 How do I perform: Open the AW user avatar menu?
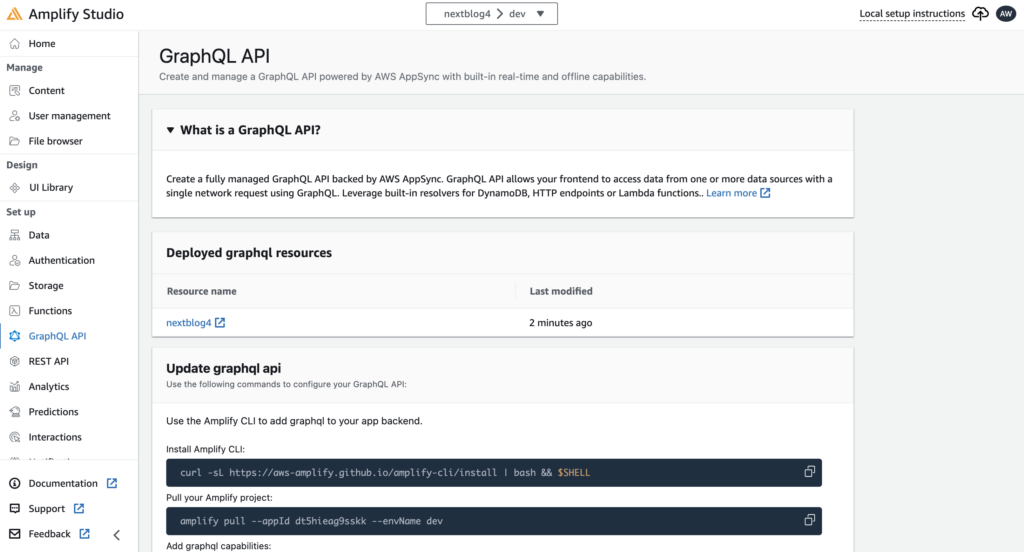tap(1006, 14)
